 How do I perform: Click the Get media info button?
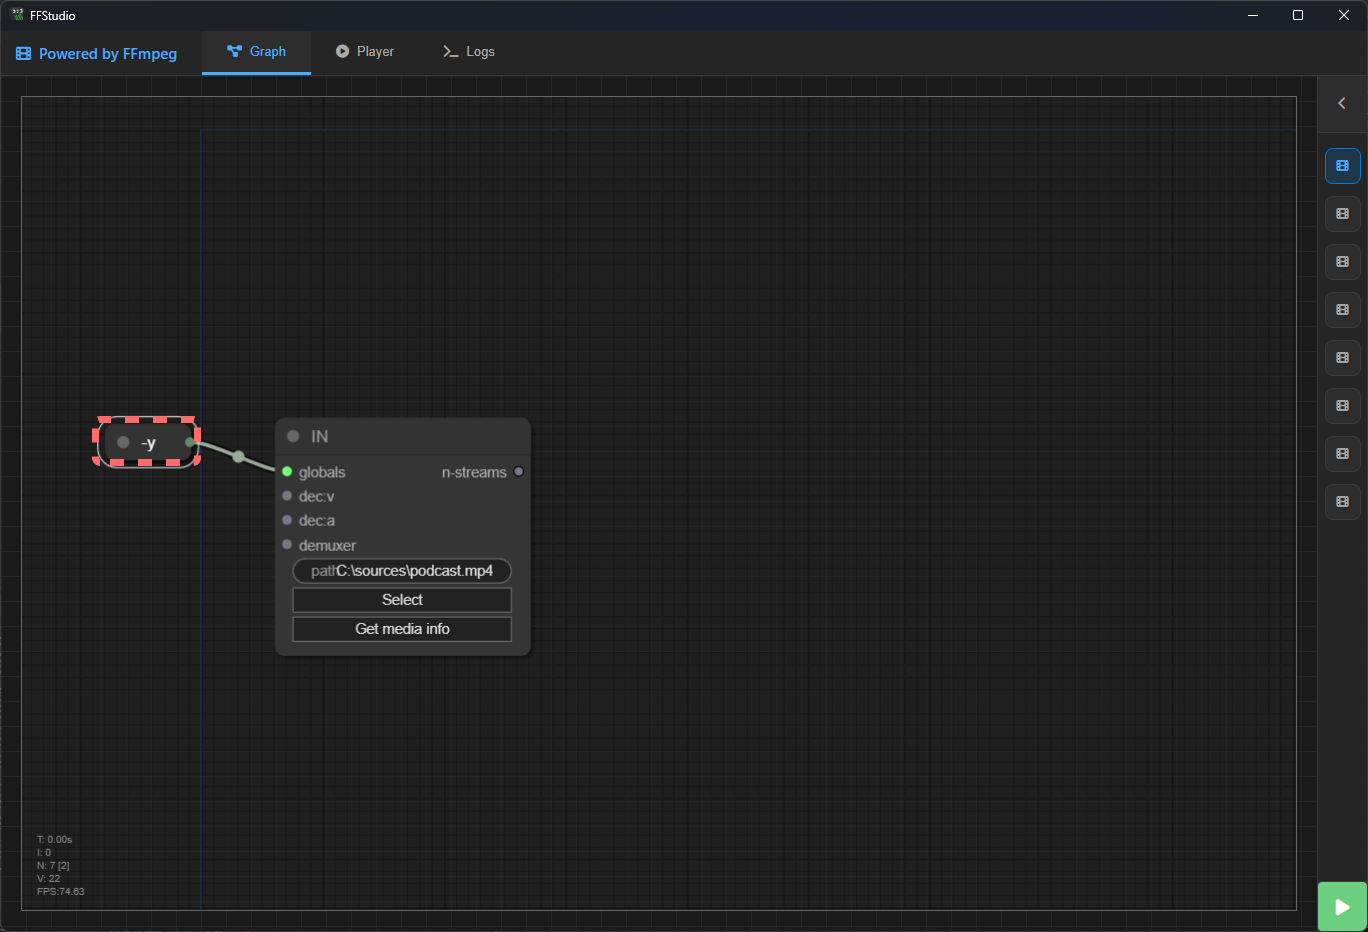402,629
